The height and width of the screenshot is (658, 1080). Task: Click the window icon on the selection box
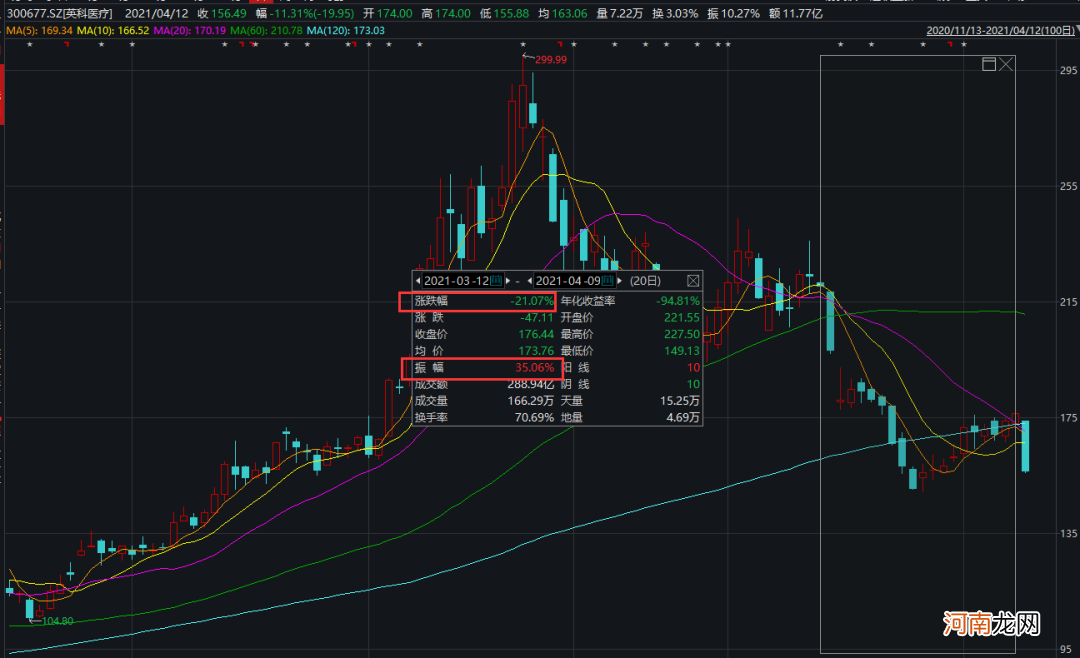click(x=989, y=64)
